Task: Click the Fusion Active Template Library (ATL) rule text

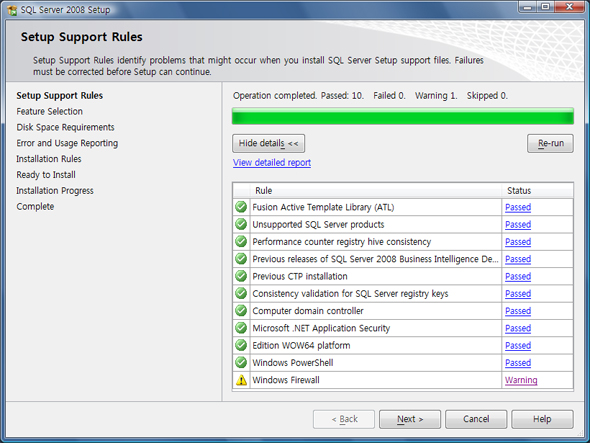Action: coord(323,207)
